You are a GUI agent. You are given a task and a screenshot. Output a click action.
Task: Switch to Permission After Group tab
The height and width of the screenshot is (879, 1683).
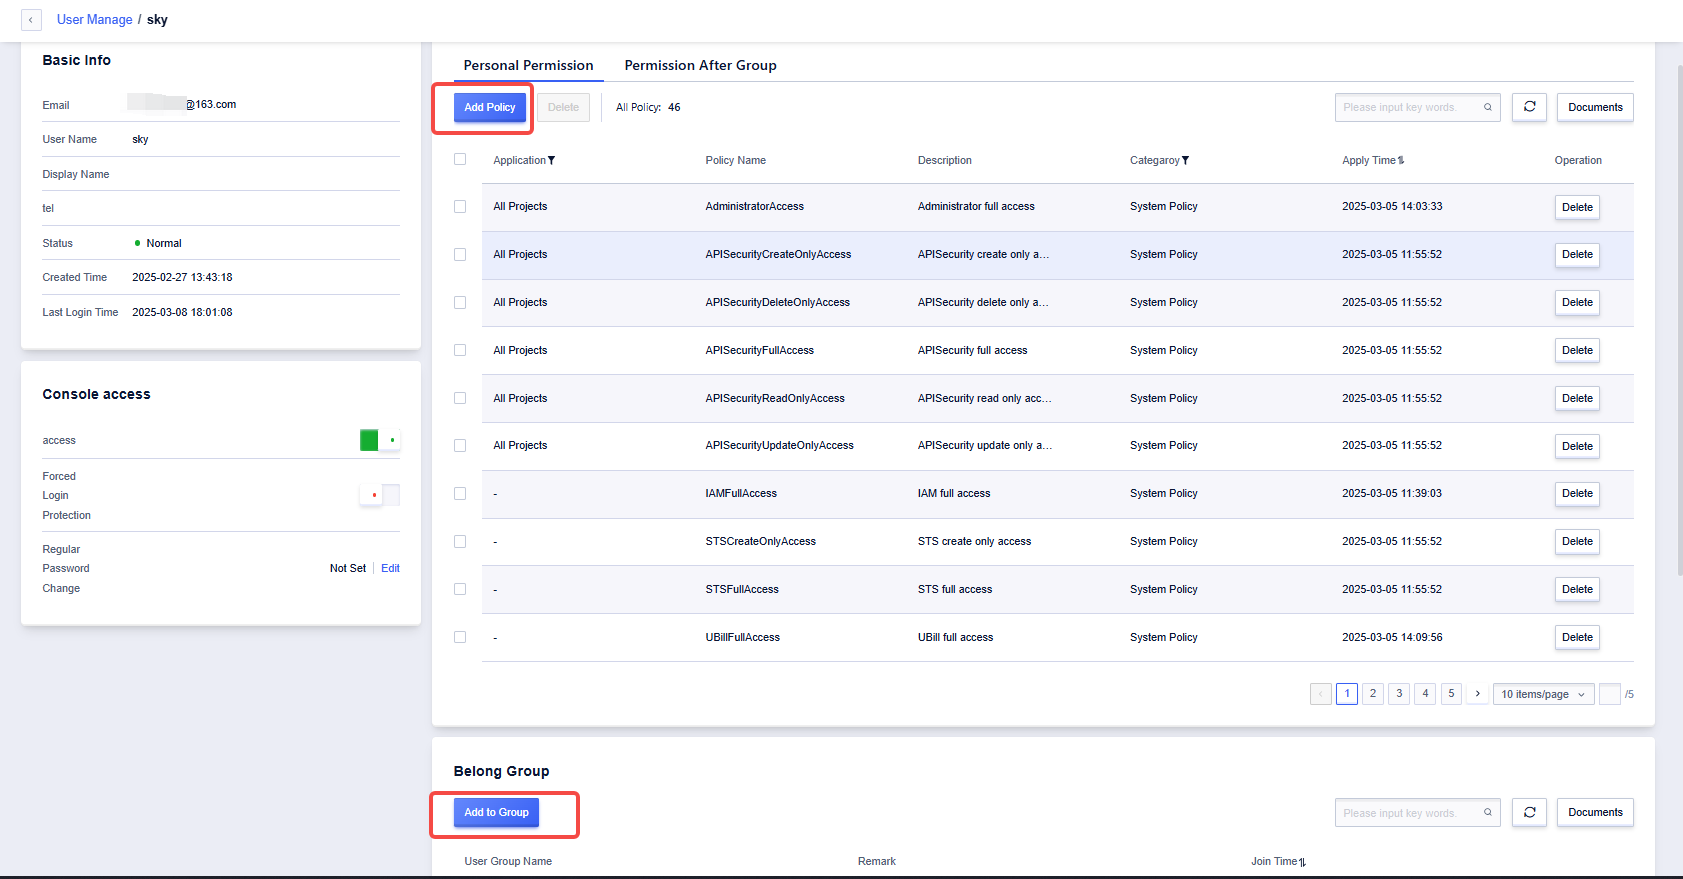point(700,65)
